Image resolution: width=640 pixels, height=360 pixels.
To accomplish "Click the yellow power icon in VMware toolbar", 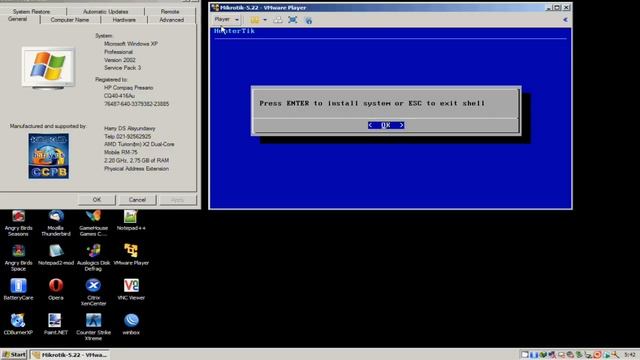I will pos(255,20).
